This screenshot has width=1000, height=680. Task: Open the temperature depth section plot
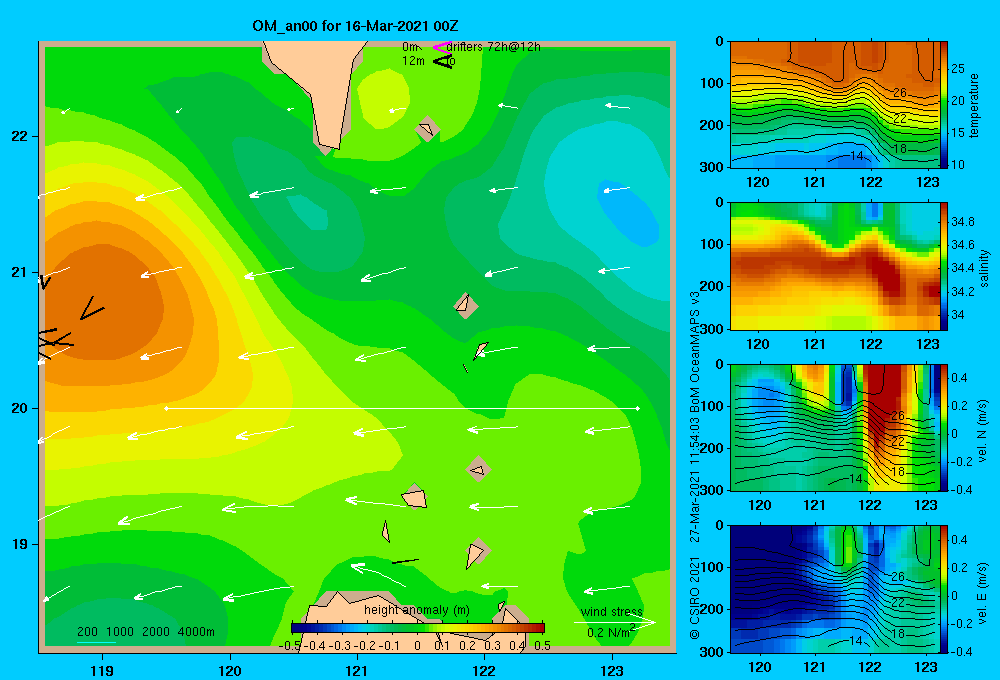click(835, 105)
